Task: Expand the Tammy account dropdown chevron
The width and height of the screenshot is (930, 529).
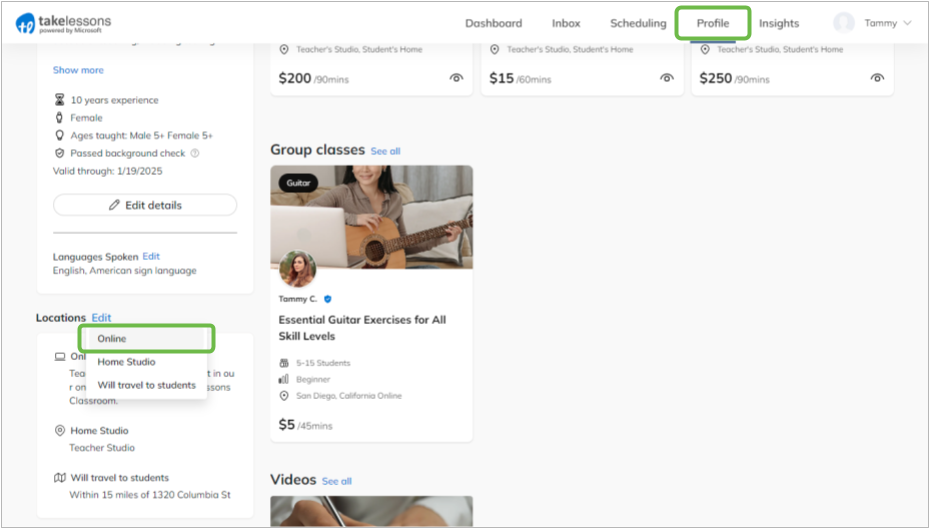Action: (x=907, y=23)
